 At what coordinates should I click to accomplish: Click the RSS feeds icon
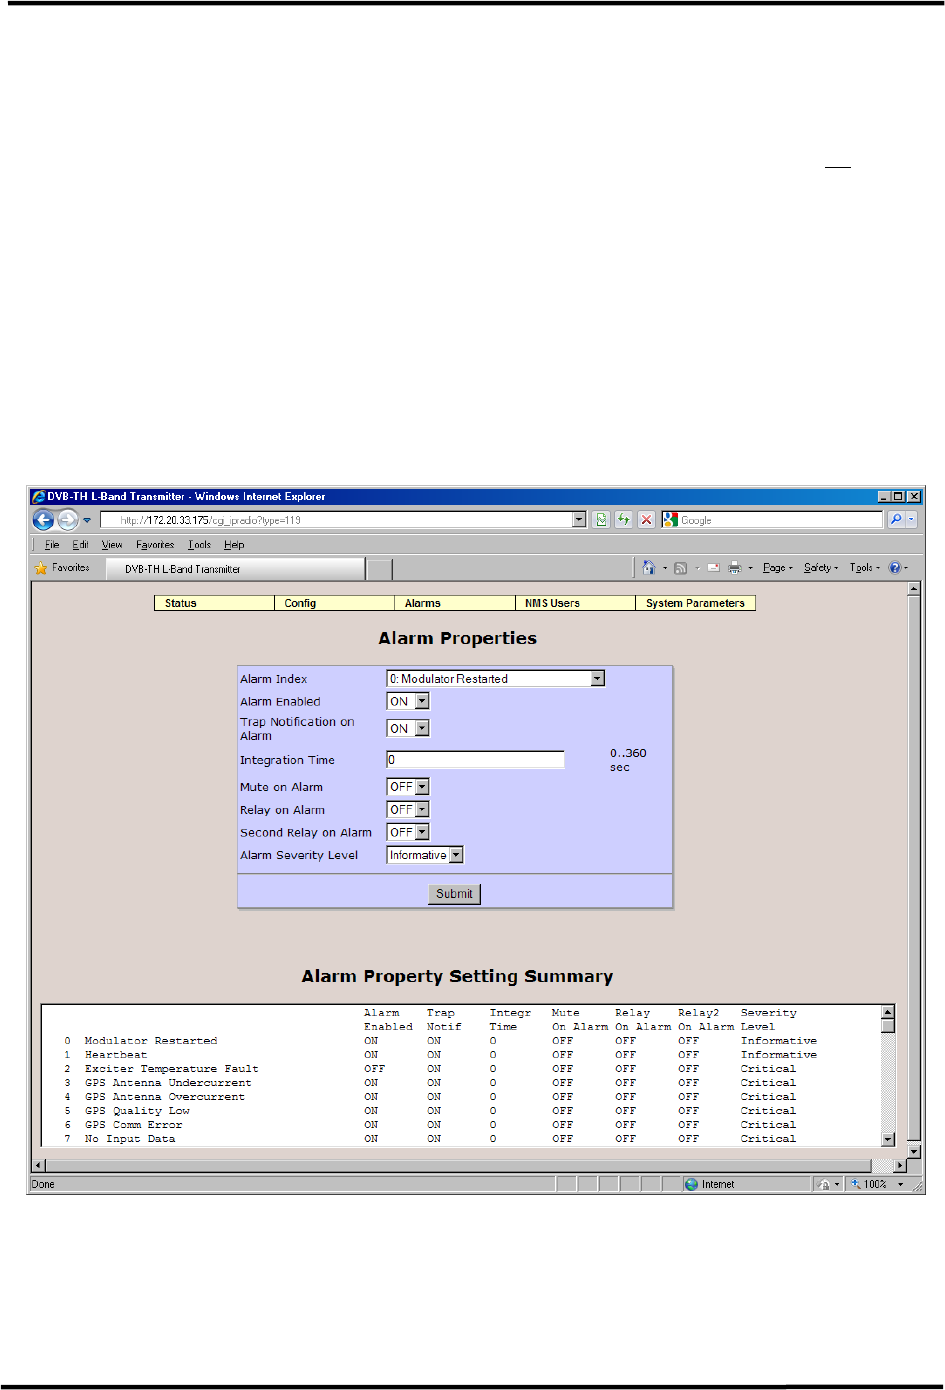(680, 568)
